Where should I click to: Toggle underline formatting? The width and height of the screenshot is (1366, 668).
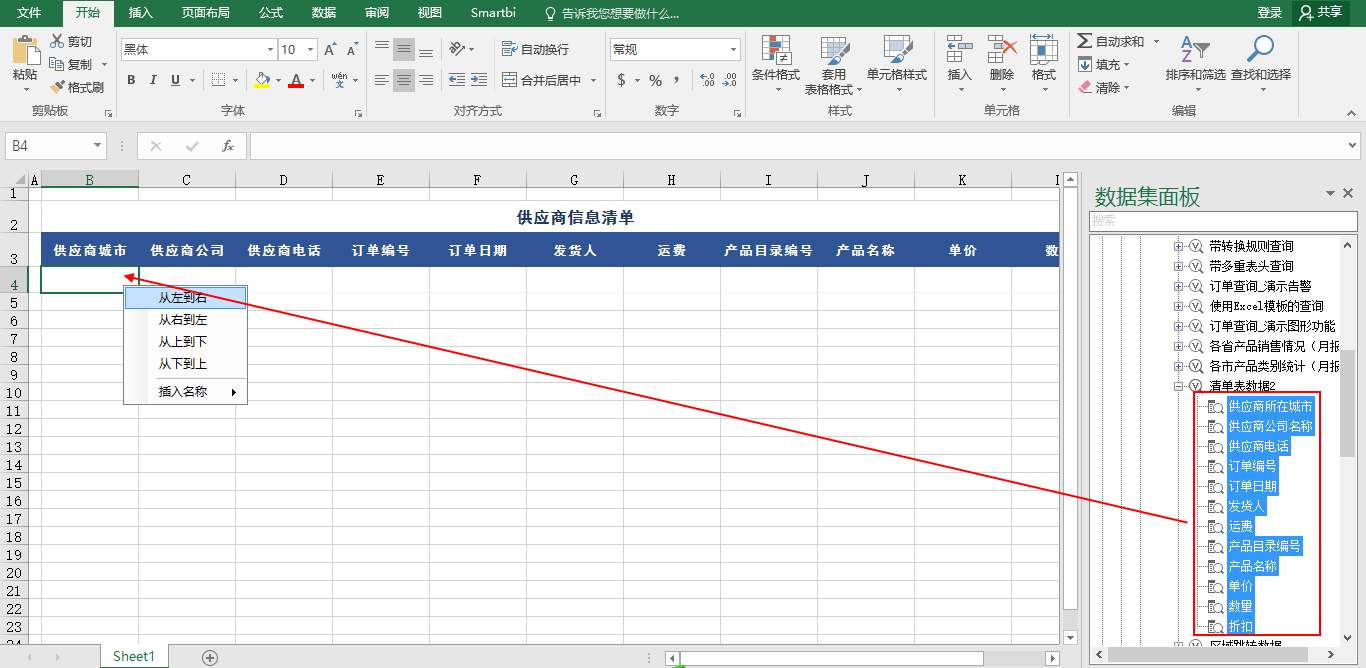coord(176,80)
